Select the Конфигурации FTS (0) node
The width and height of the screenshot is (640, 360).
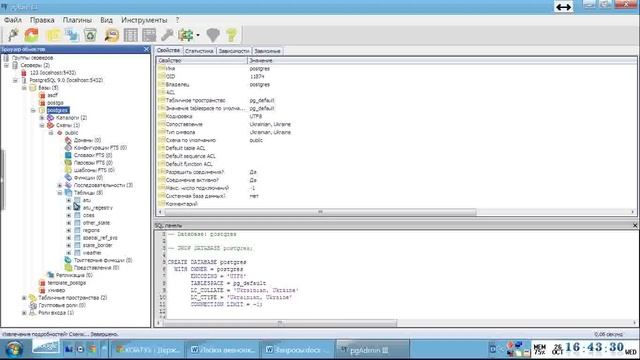[x=100, y=147]
